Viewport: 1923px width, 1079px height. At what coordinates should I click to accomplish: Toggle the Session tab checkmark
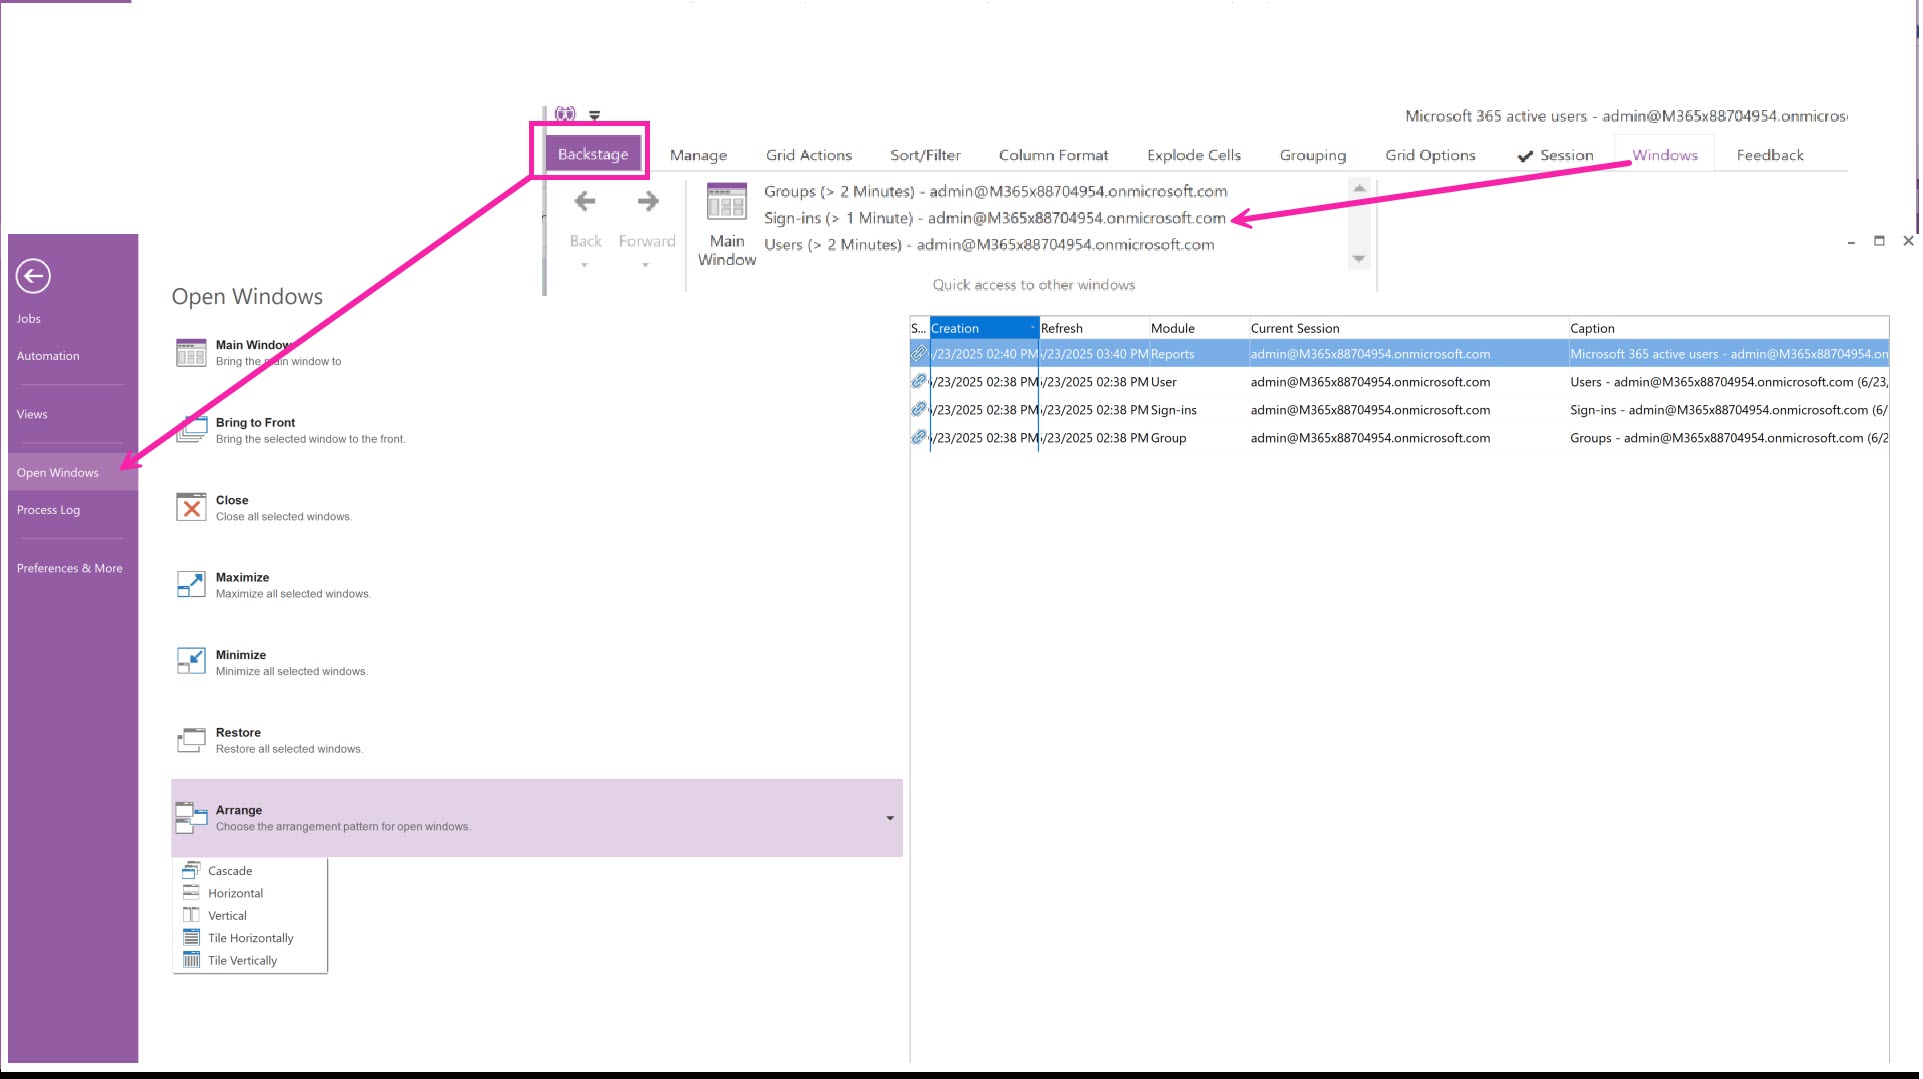coord(1525,156)
